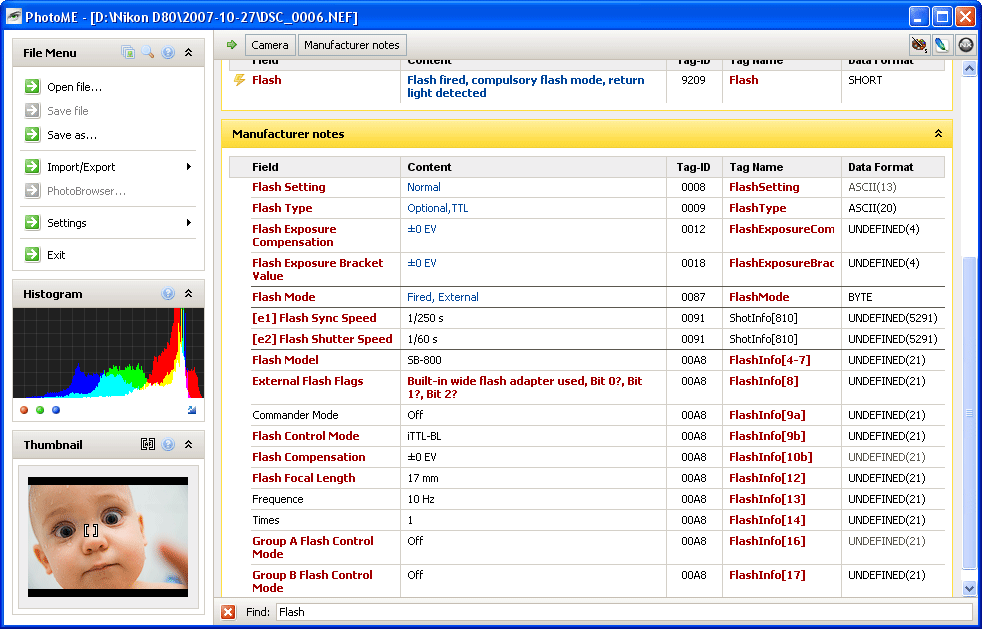Screen dimensions: 982x629
Task: Jump to the Camera section
Action: (x=270, y=45)
